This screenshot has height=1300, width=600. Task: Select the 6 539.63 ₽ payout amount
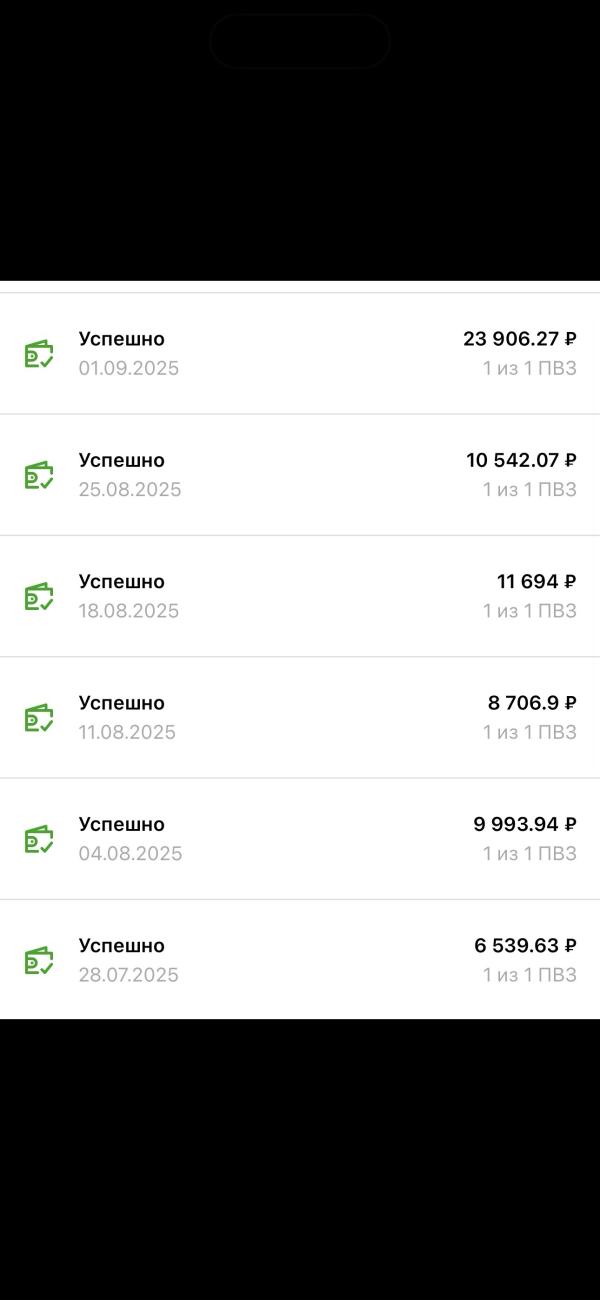[x=525, y=945]
